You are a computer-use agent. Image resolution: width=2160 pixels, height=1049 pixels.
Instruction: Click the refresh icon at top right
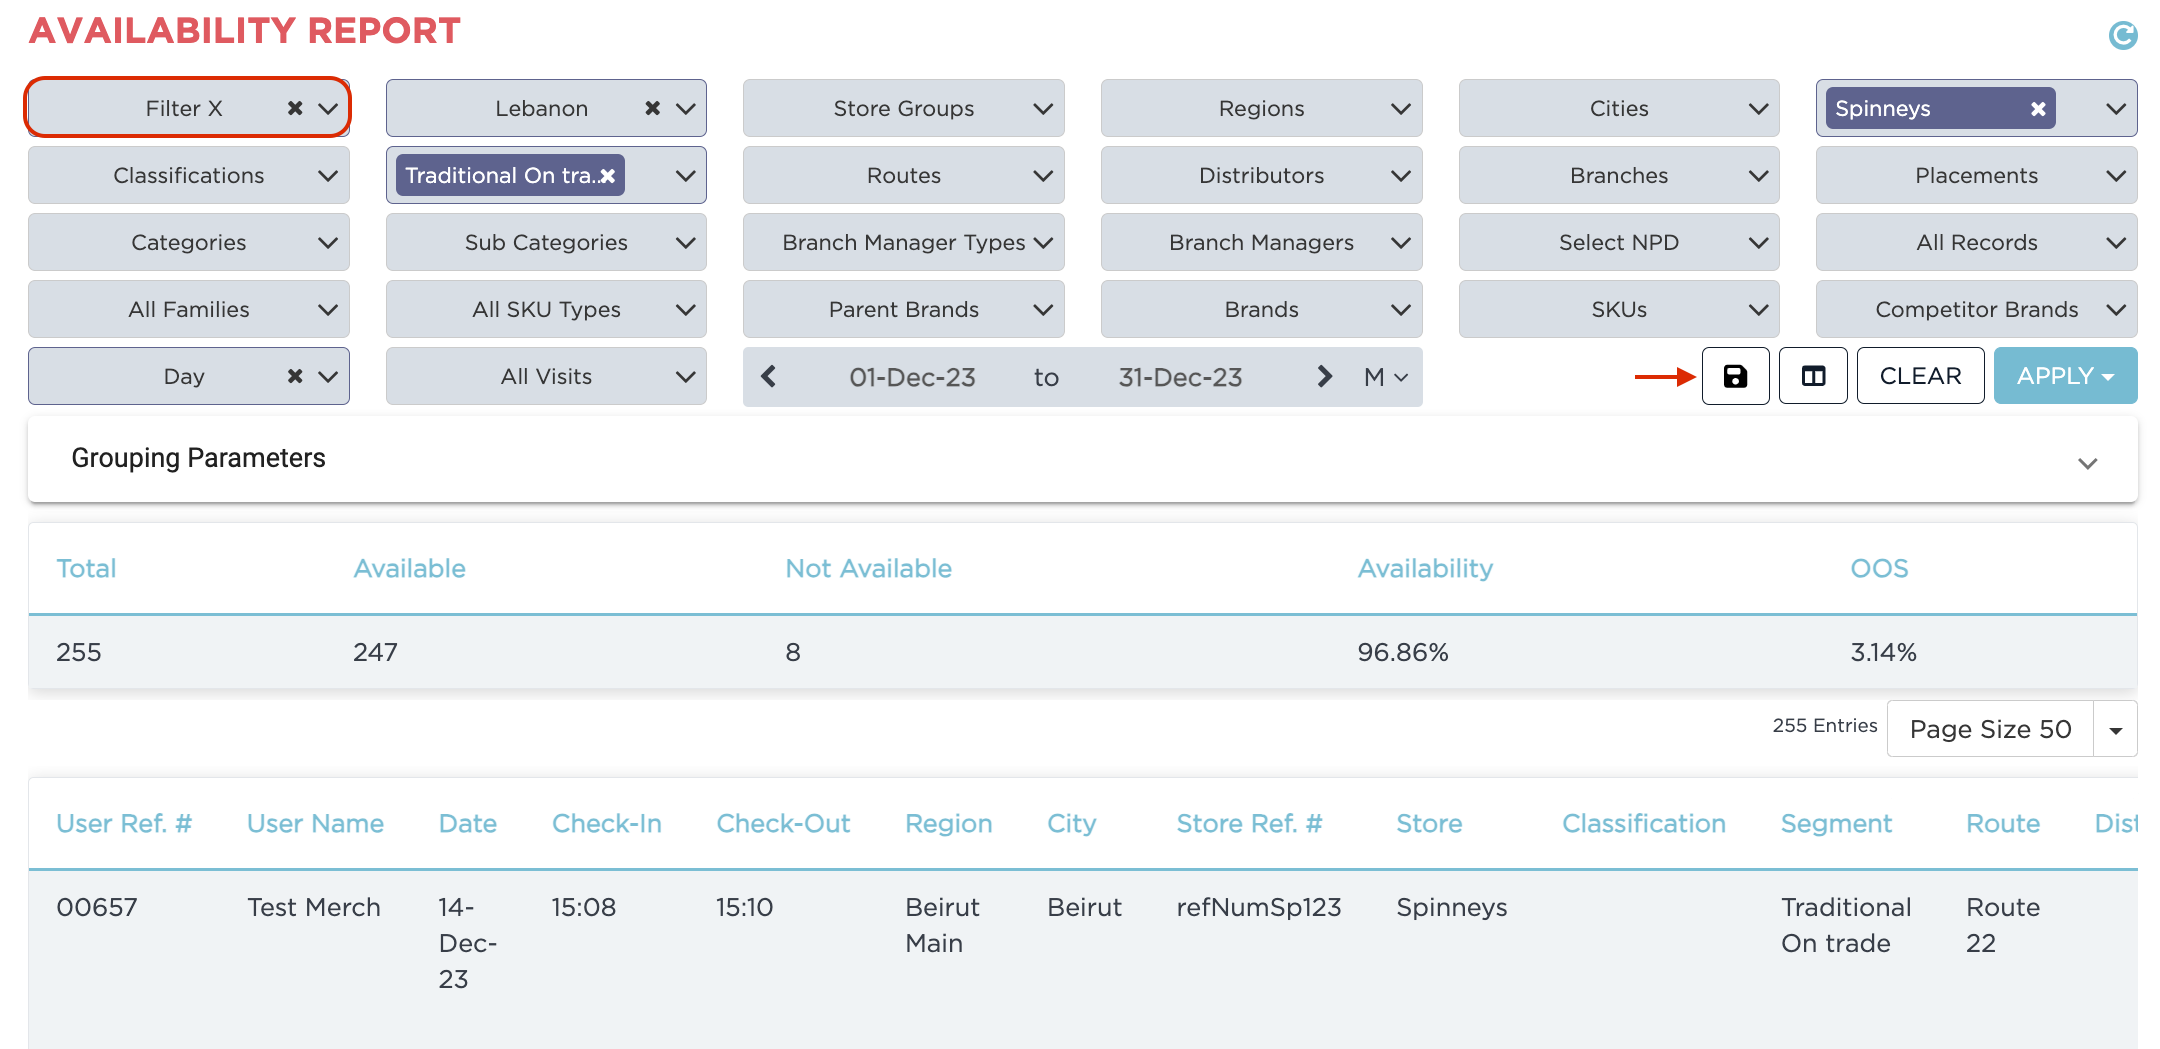pyautogui.click(x=2122, y=36)
